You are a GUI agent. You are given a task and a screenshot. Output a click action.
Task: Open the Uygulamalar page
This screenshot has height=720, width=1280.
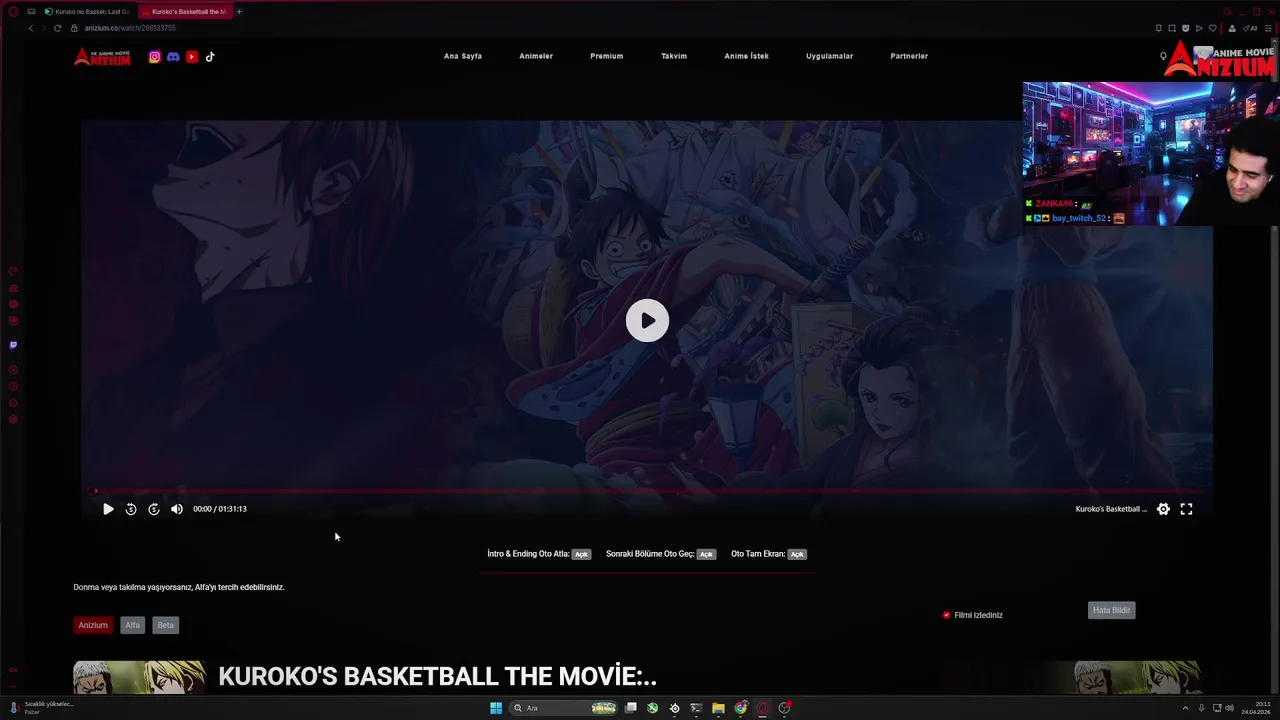click(829, 56)
